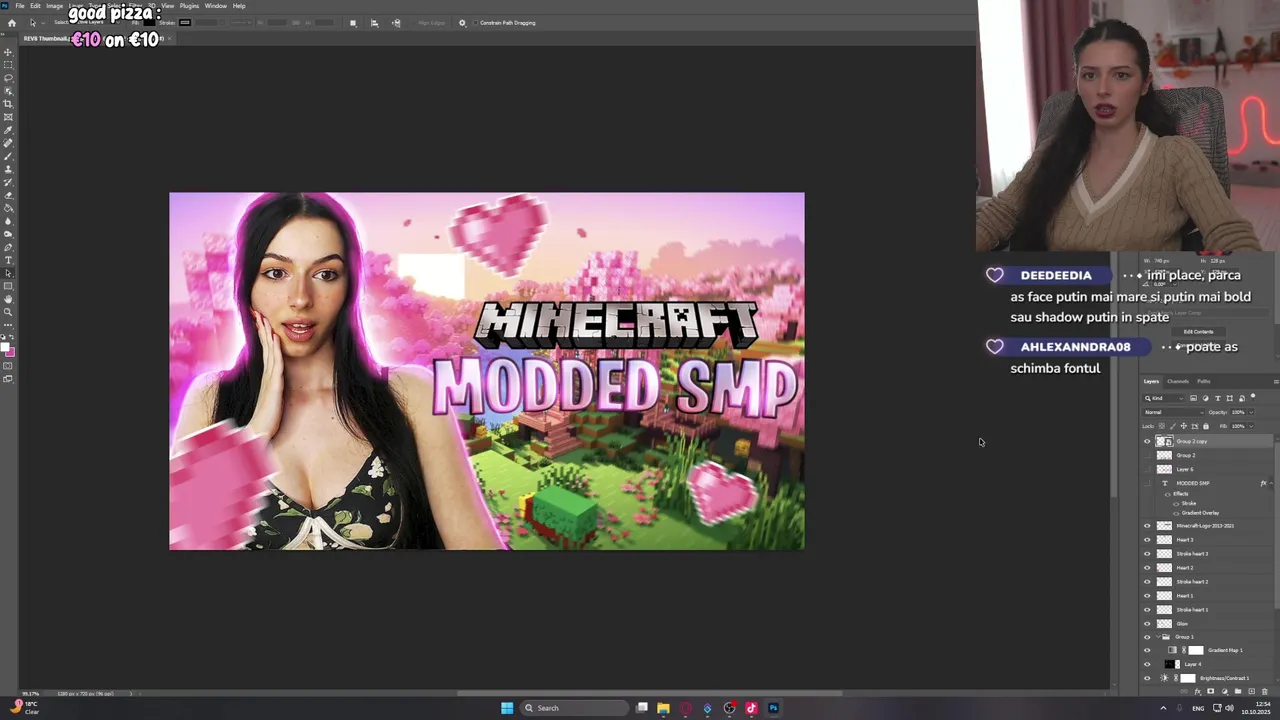Collapse effects on MODDED SMP layer
Image resolution: width=1280 pixels, height=720 pixels.
[1271, 483]
